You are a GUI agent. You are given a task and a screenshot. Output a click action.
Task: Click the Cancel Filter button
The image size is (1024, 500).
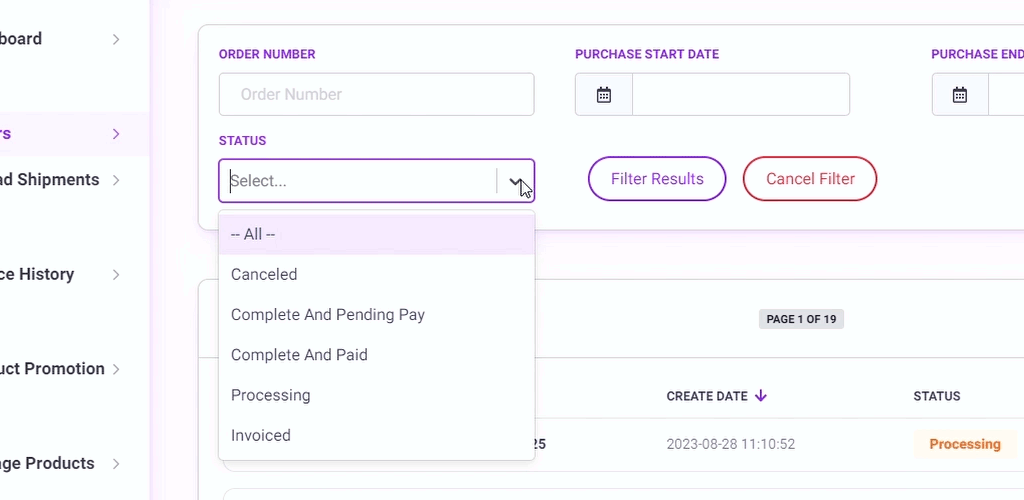[x=810, y=179]
